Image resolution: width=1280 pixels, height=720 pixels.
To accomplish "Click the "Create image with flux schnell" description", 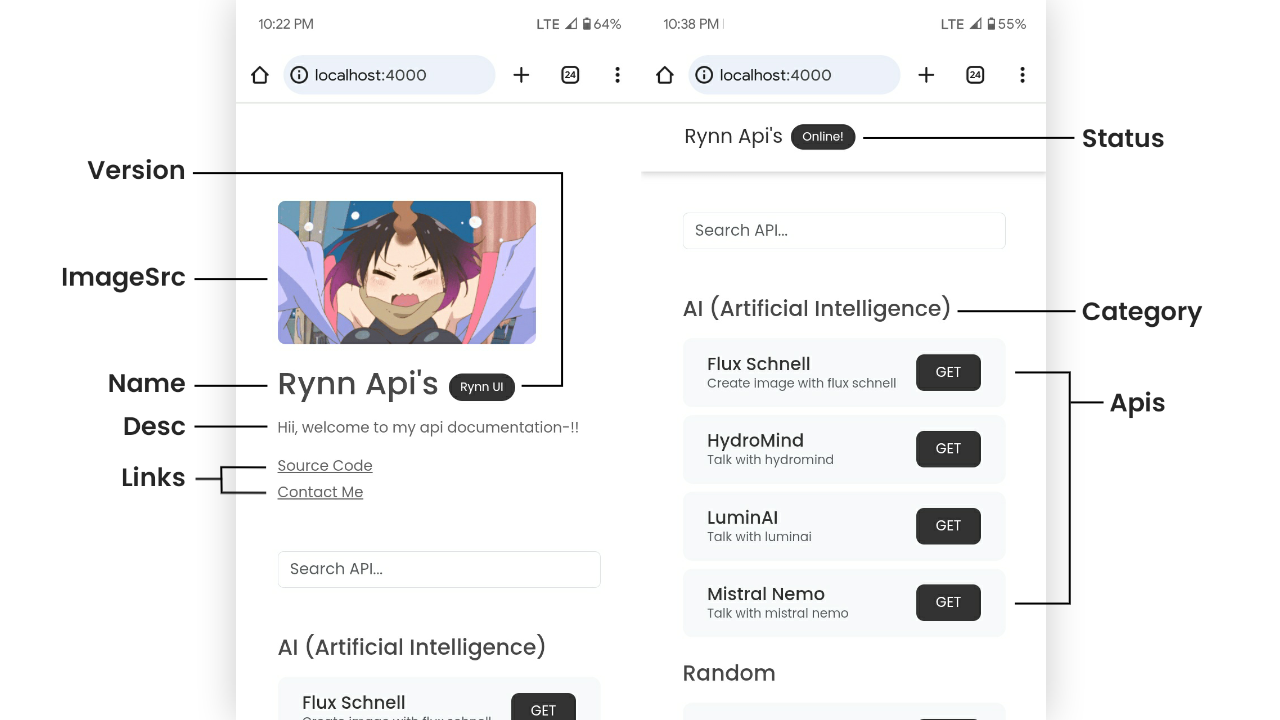I will pyautogui.click(x=801, y=383).
